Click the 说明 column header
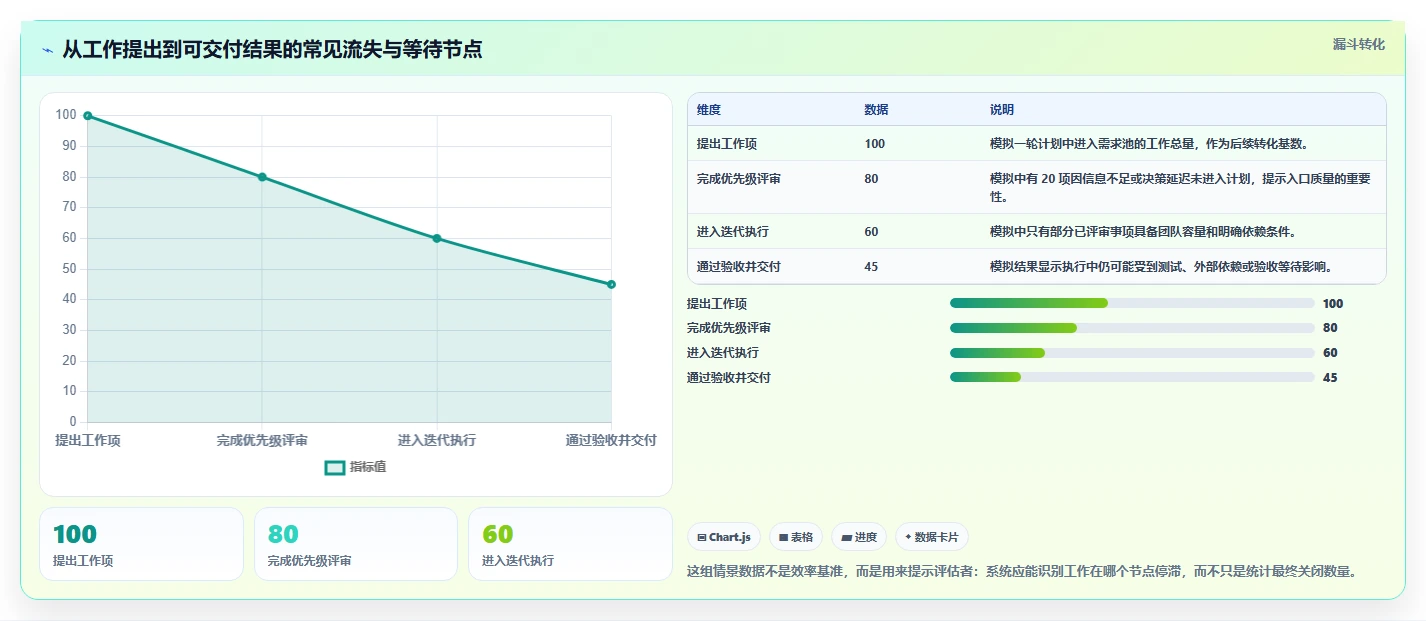This screenshot has width=1426, height=621. (1002, 110)
